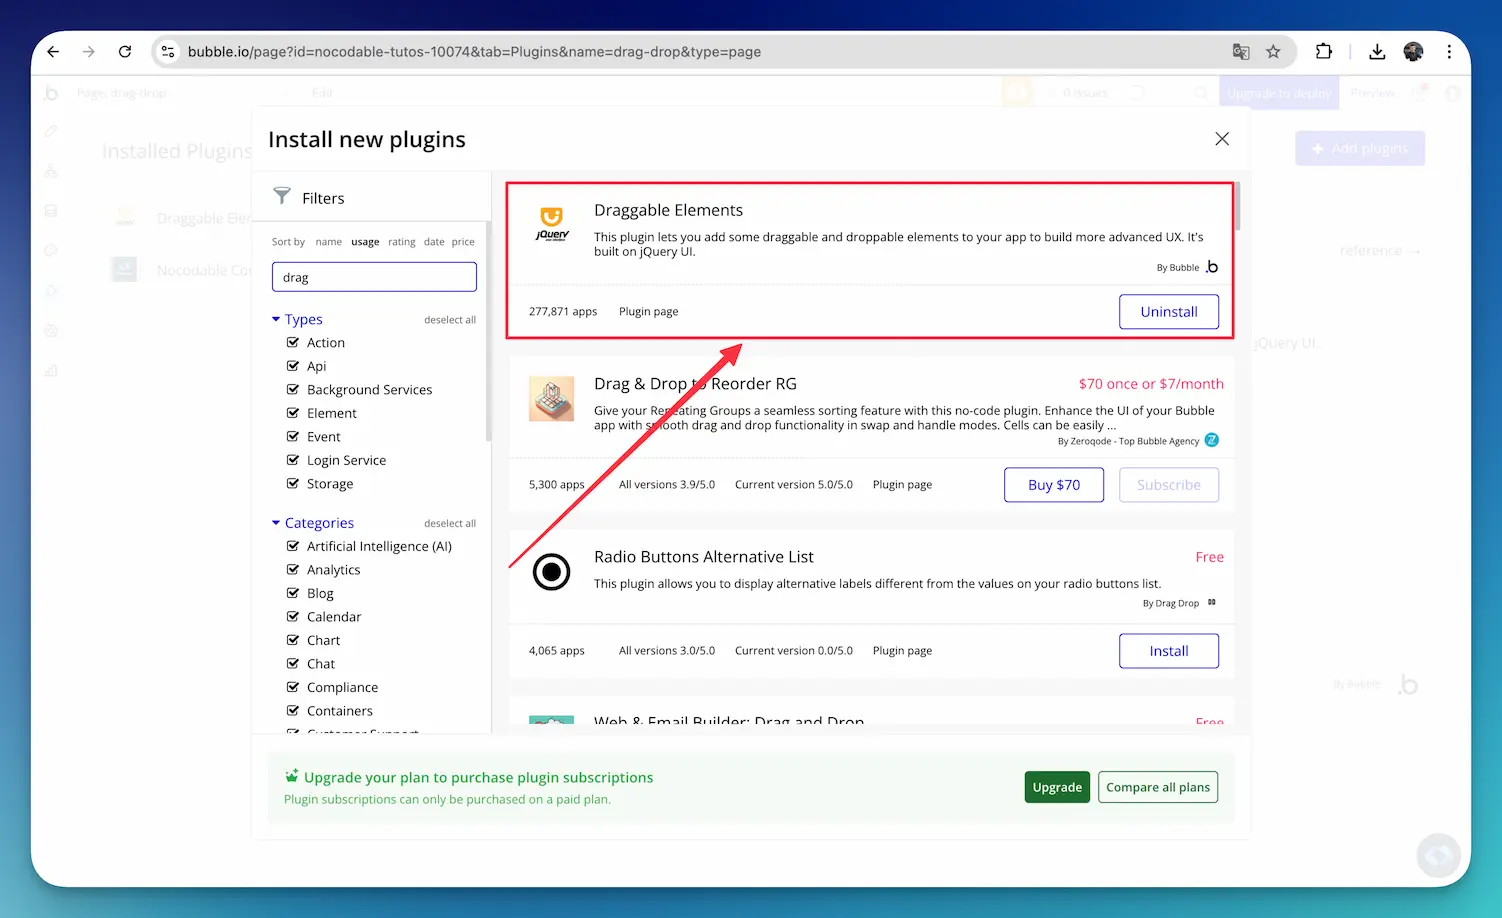Buy Drag & Drop Reorder RG for $70

tap(1054, 485)
